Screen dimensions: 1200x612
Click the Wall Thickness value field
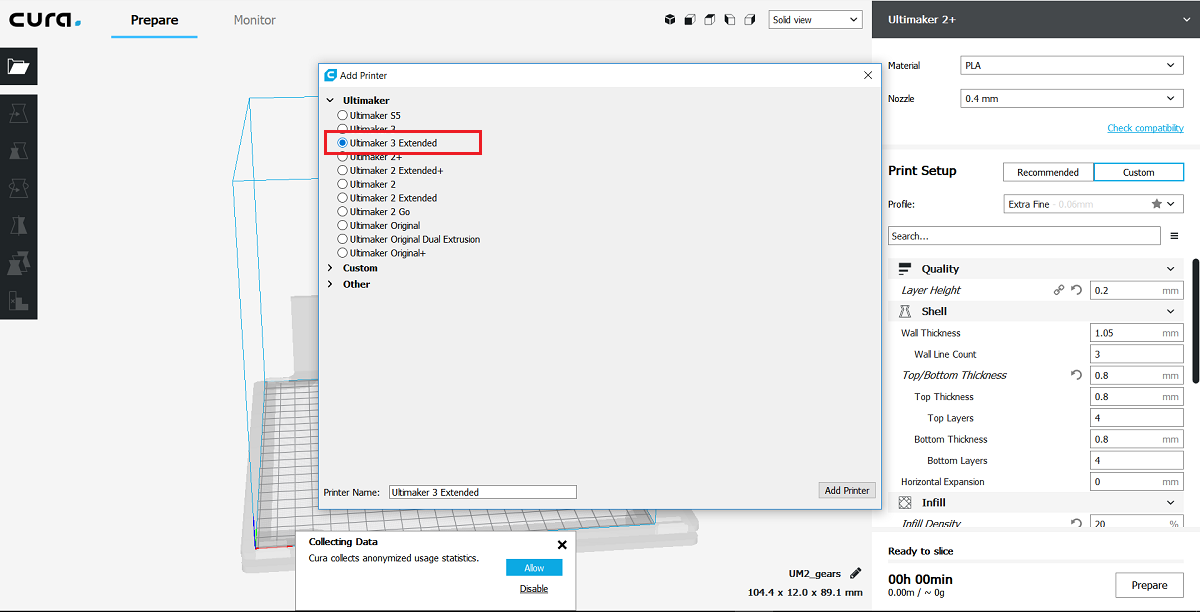coord(1137,333)
